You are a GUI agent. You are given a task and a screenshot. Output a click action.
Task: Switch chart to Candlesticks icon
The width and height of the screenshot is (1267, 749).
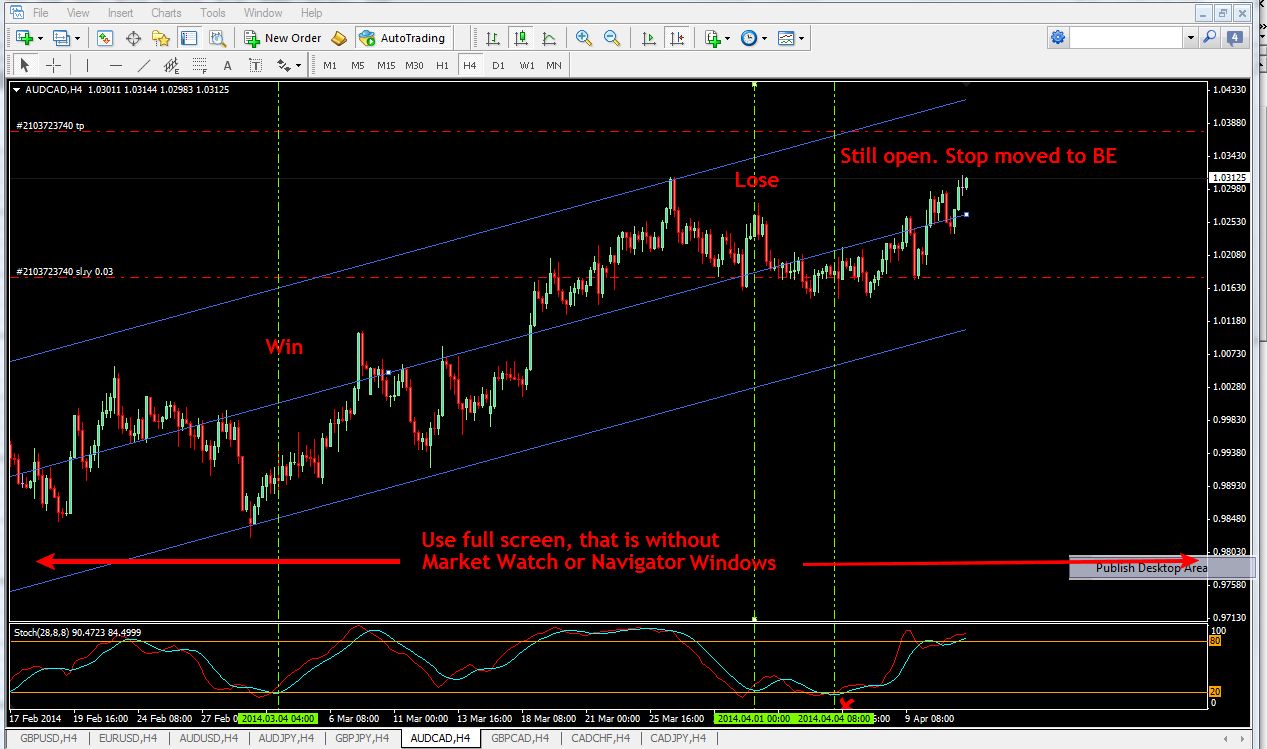[520, 38]
